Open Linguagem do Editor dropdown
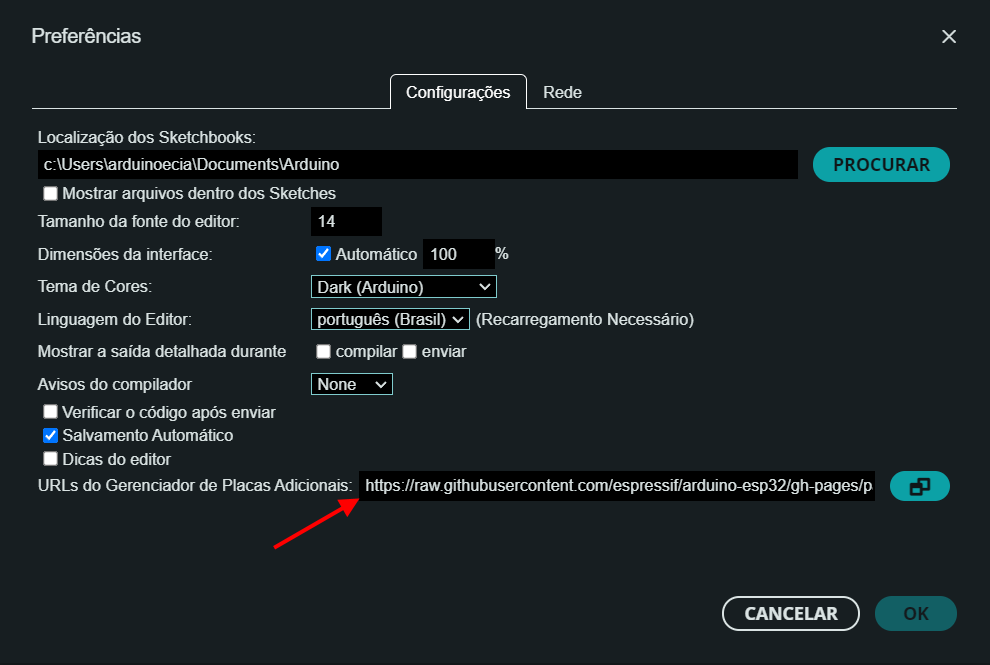 [x=390, y=319]
